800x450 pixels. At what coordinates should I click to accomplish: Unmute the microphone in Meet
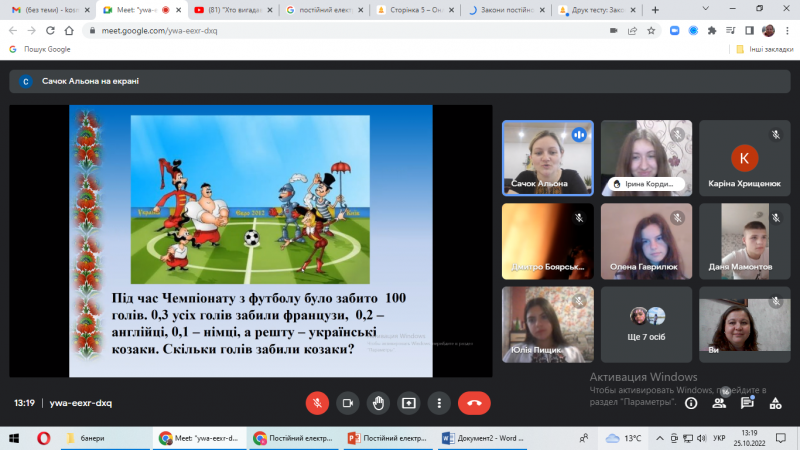click(317, 403)
